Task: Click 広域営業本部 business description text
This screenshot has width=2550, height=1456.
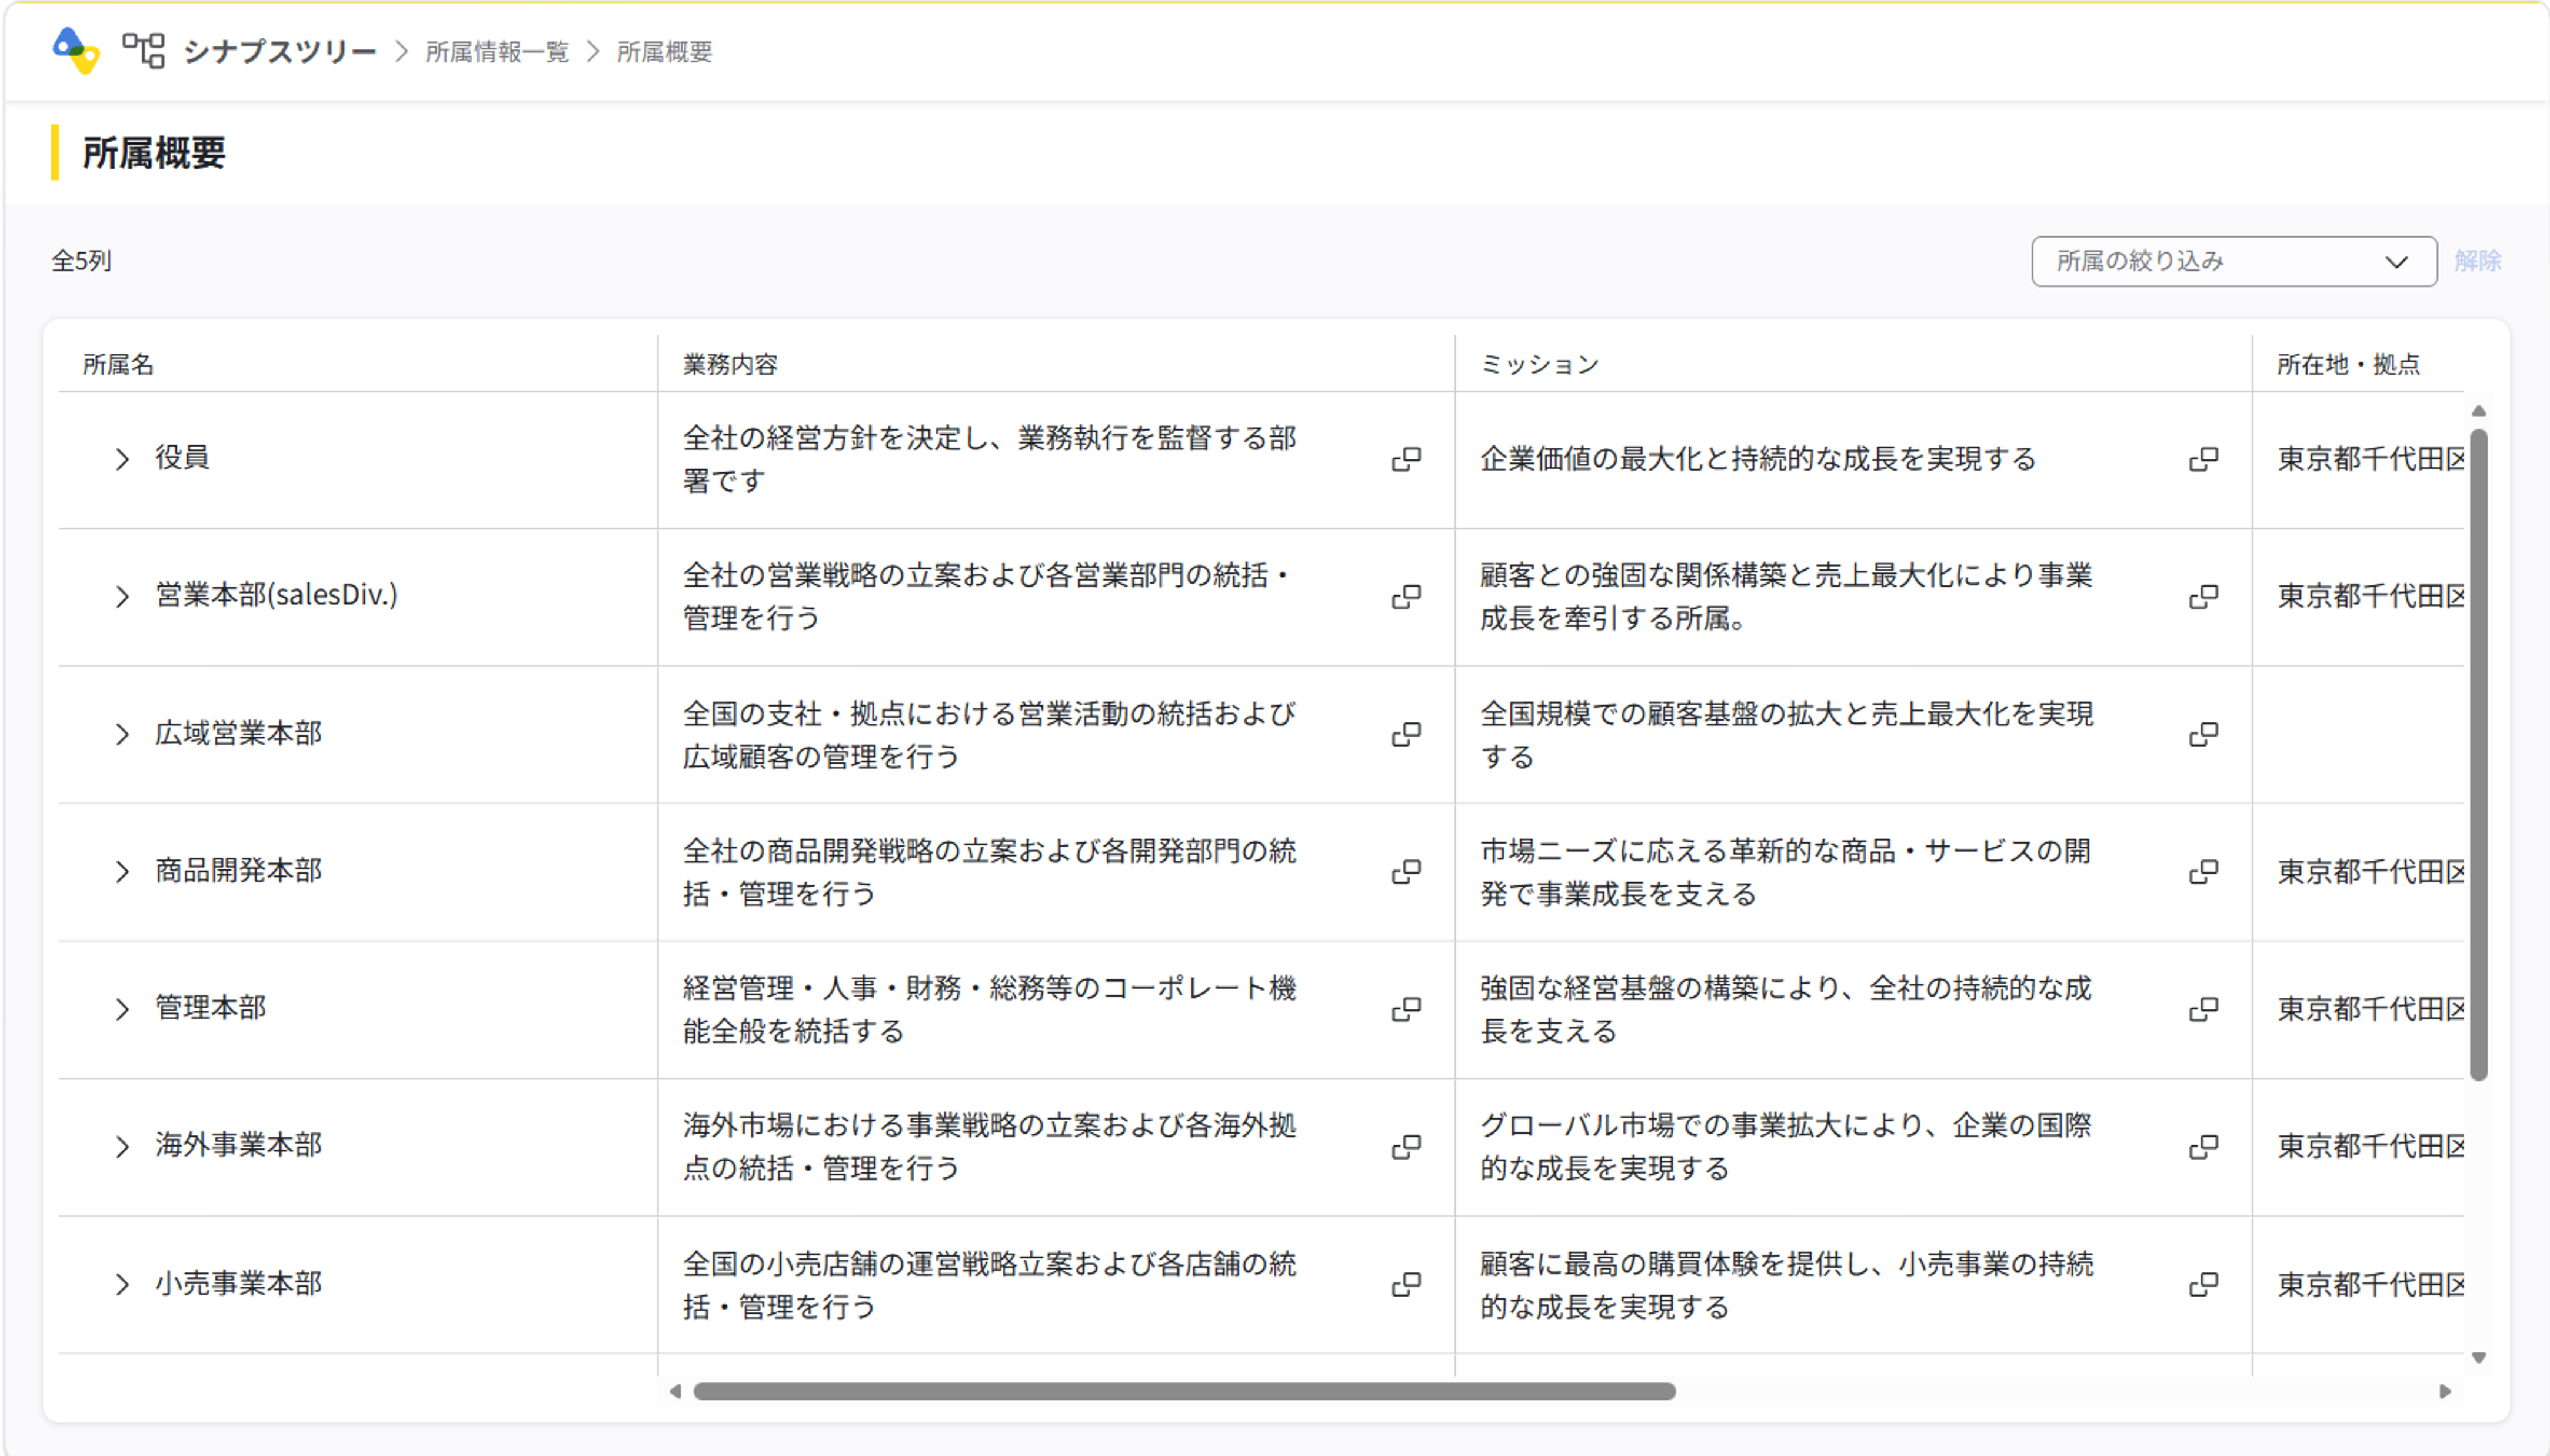Action: coord(989,735)
